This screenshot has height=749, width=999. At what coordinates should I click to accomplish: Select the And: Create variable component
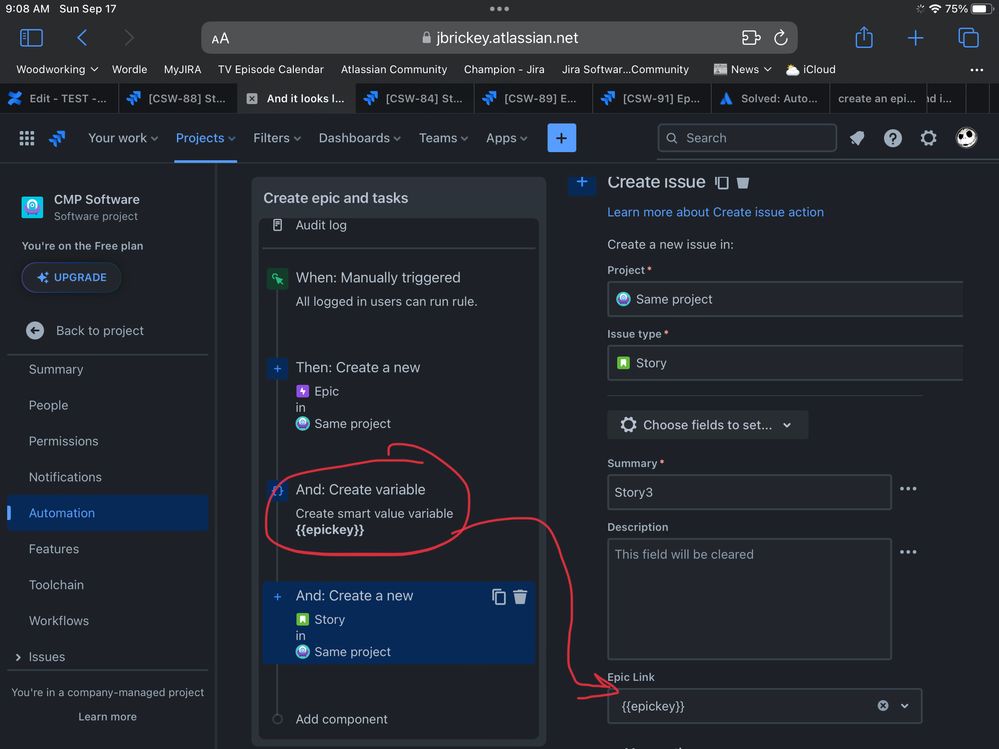(x=399, y=510)
